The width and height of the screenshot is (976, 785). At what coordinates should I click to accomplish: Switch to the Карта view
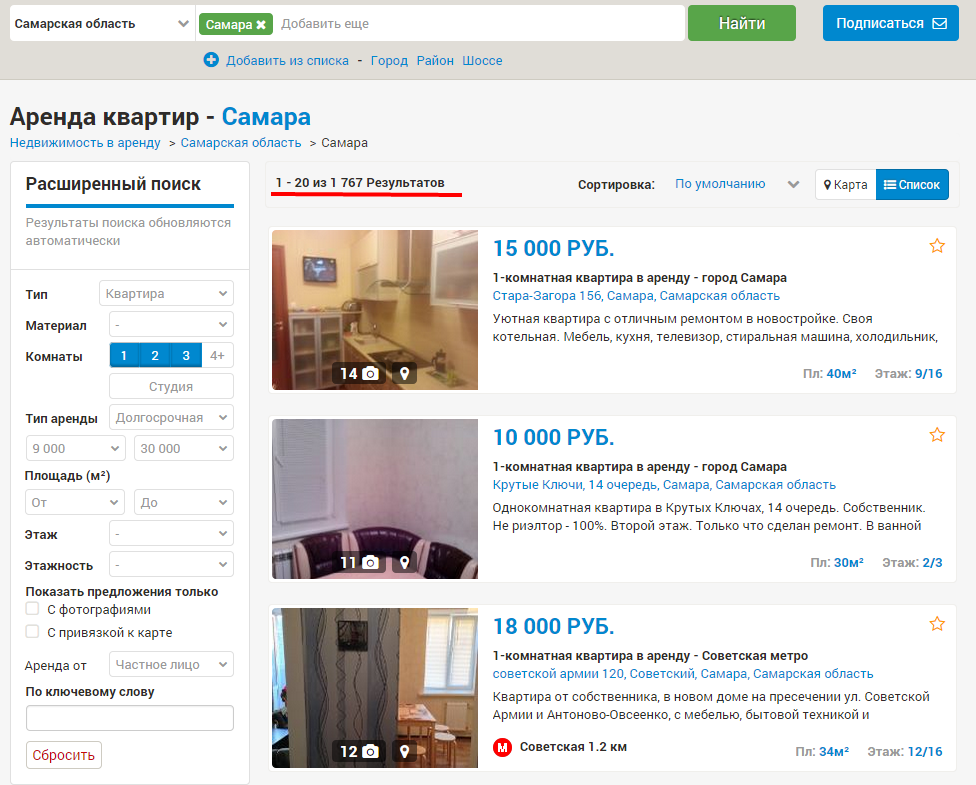point(845,185)
